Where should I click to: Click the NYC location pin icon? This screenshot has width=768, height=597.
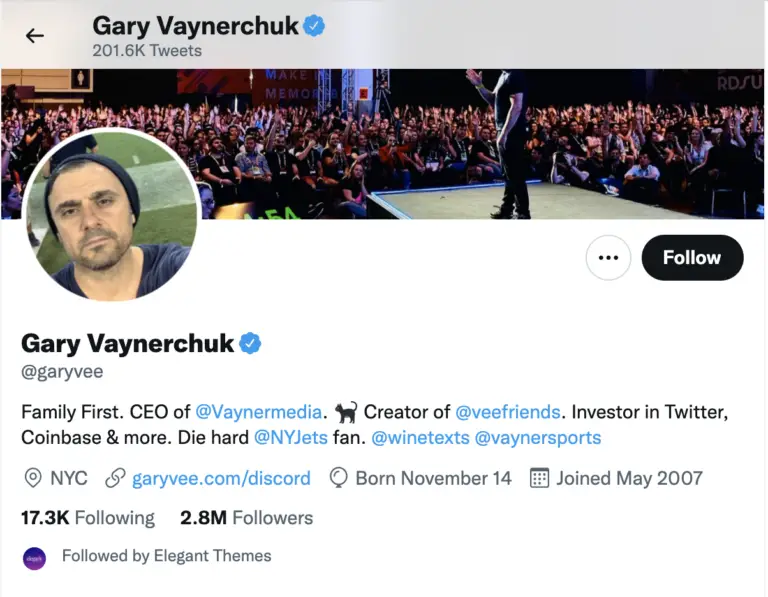33,478
